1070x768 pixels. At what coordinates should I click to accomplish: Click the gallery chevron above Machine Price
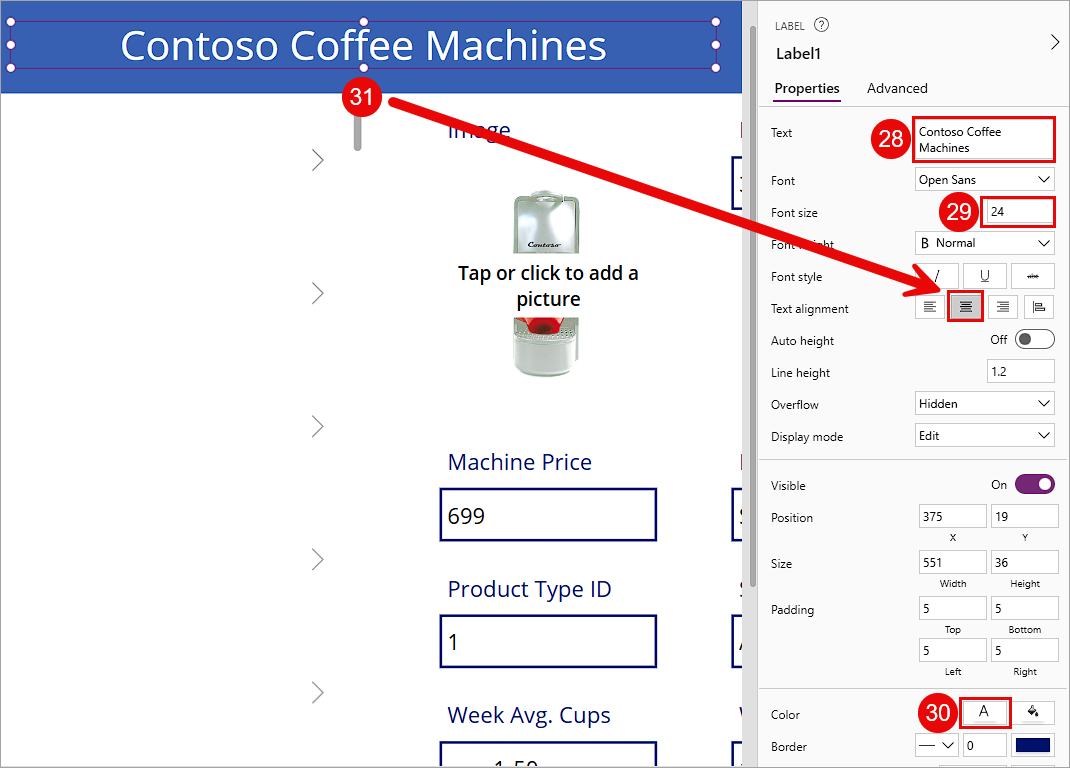click(317, 427)
